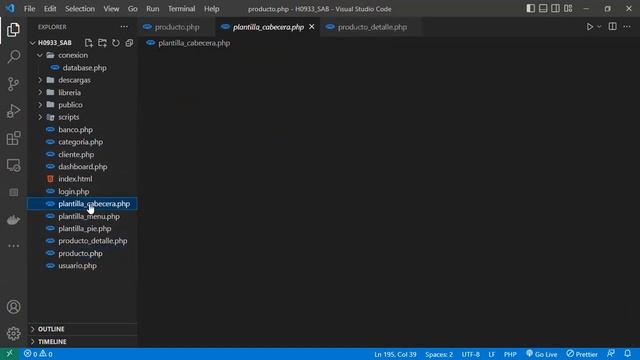Open the Go menu

pyautogui.click(x=132, y=9)
